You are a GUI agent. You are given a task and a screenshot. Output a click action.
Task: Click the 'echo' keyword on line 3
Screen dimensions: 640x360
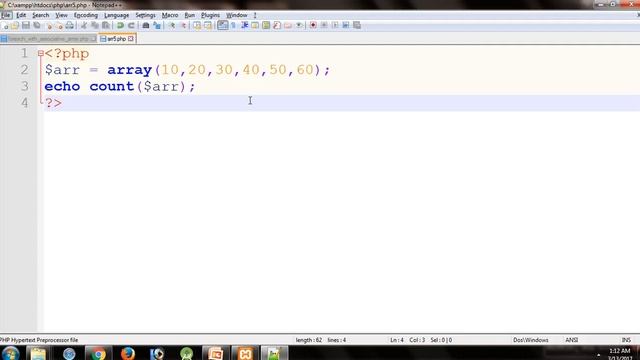[62, 86]
